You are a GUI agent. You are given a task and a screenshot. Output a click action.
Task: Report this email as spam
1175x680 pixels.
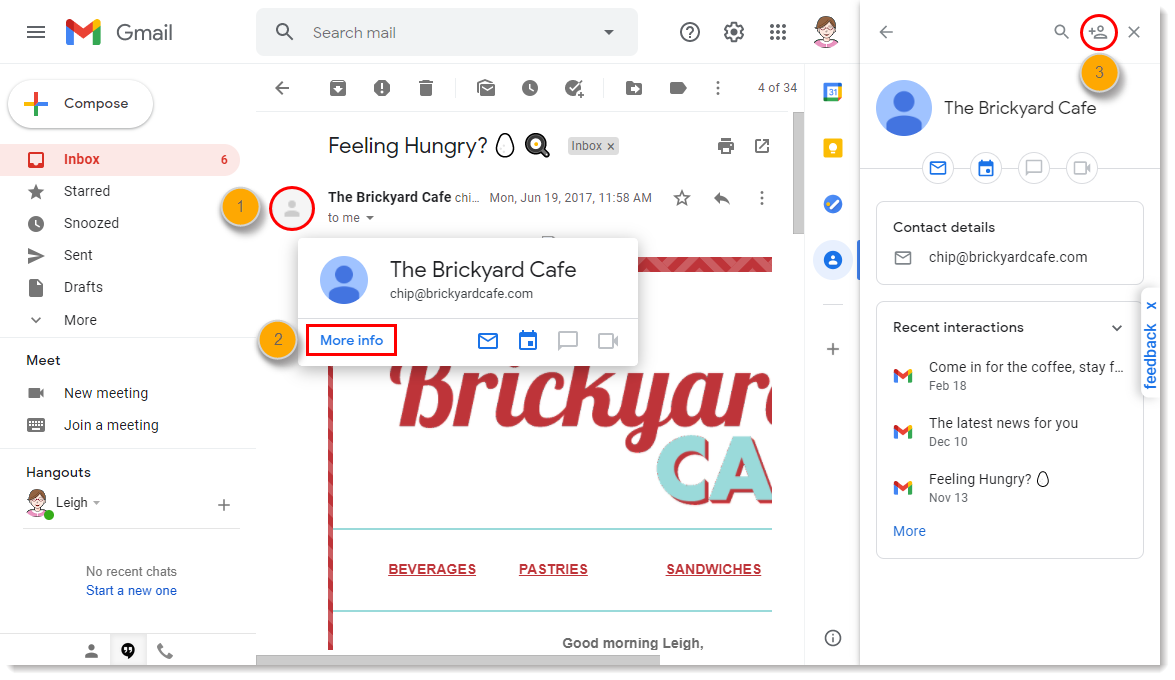[382, 88]
